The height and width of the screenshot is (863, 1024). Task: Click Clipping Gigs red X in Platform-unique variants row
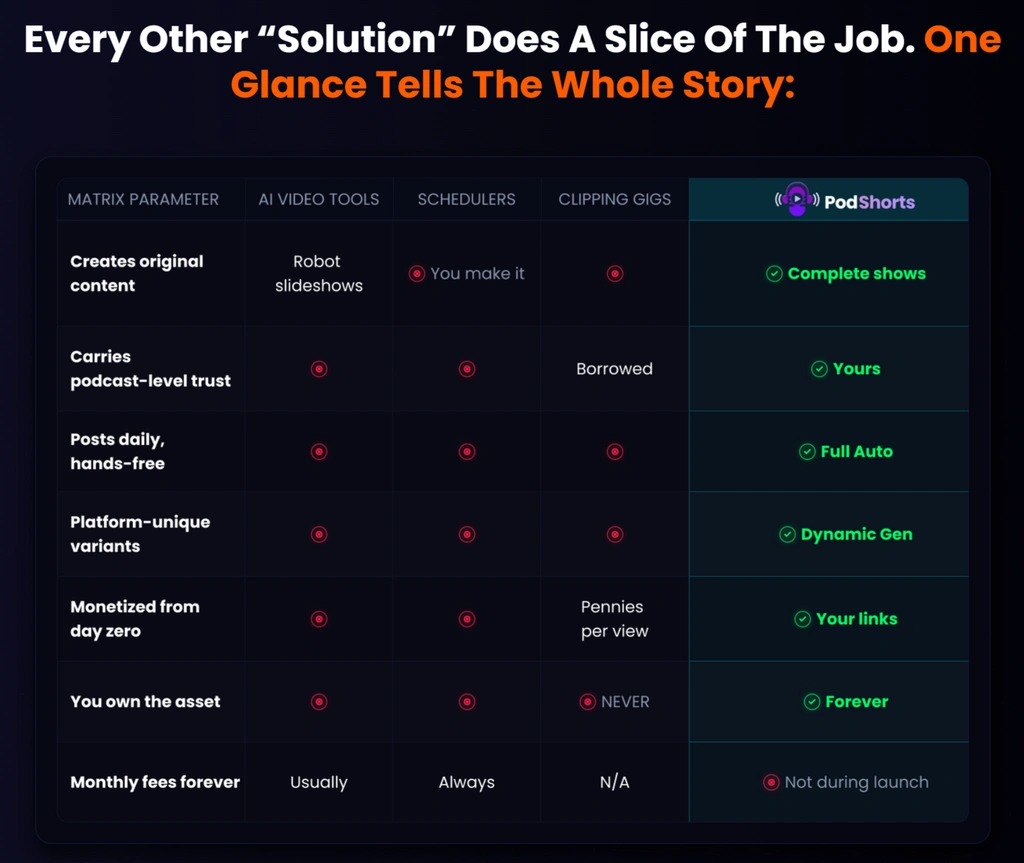pyautogui.click(x=615, y=534)
